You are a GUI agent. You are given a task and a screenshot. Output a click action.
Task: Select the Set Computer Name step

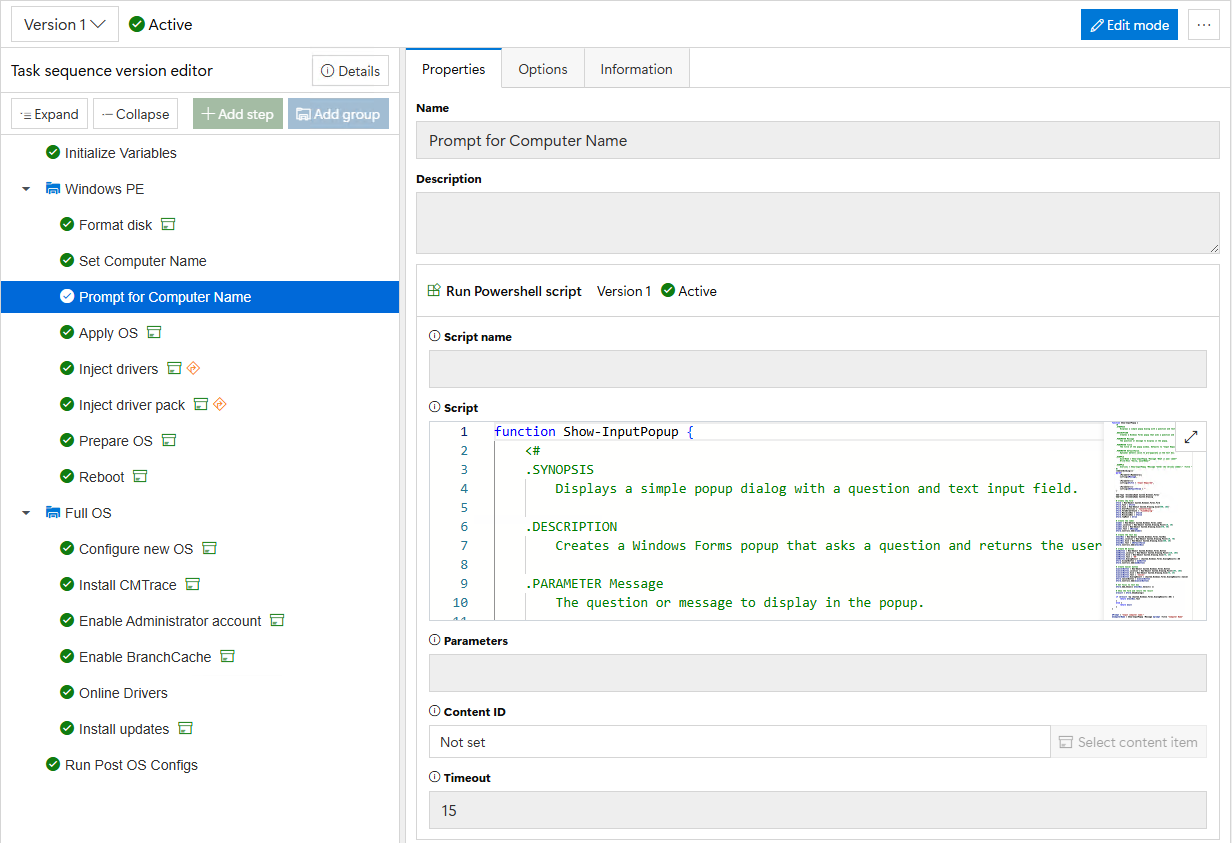[200, 261]
